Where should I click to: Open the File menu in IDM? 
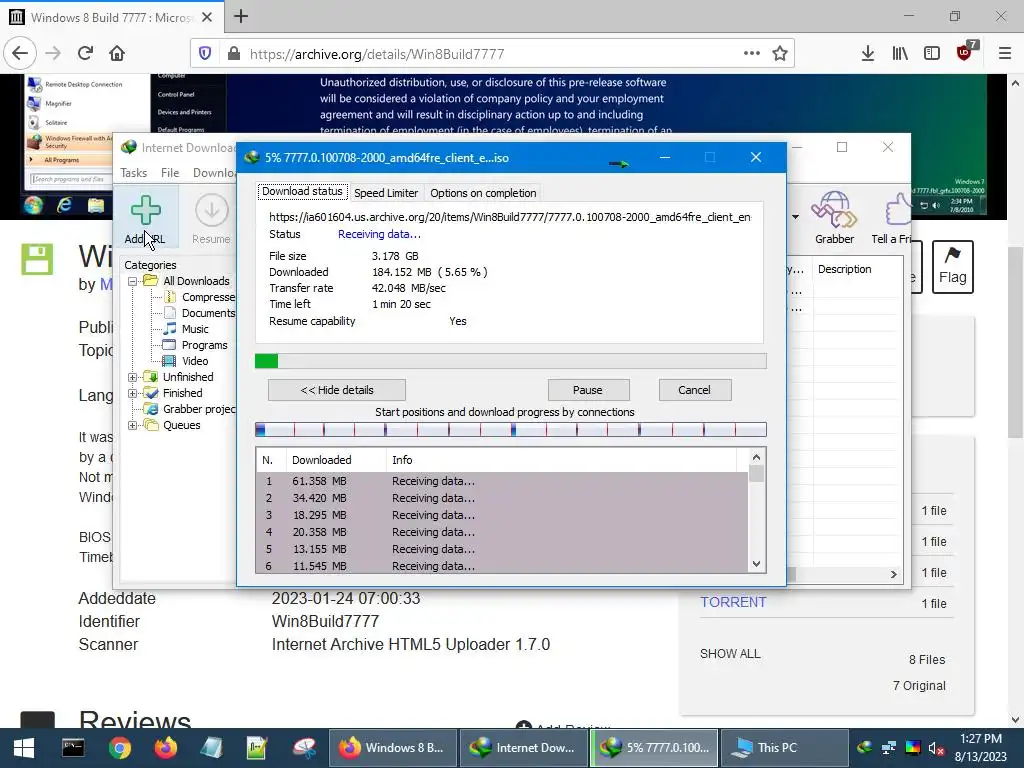click(170, 173)
